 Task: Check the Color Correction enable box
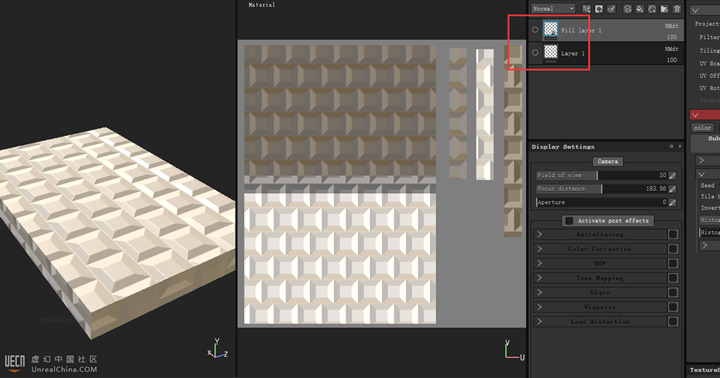(x=673, y=249)
